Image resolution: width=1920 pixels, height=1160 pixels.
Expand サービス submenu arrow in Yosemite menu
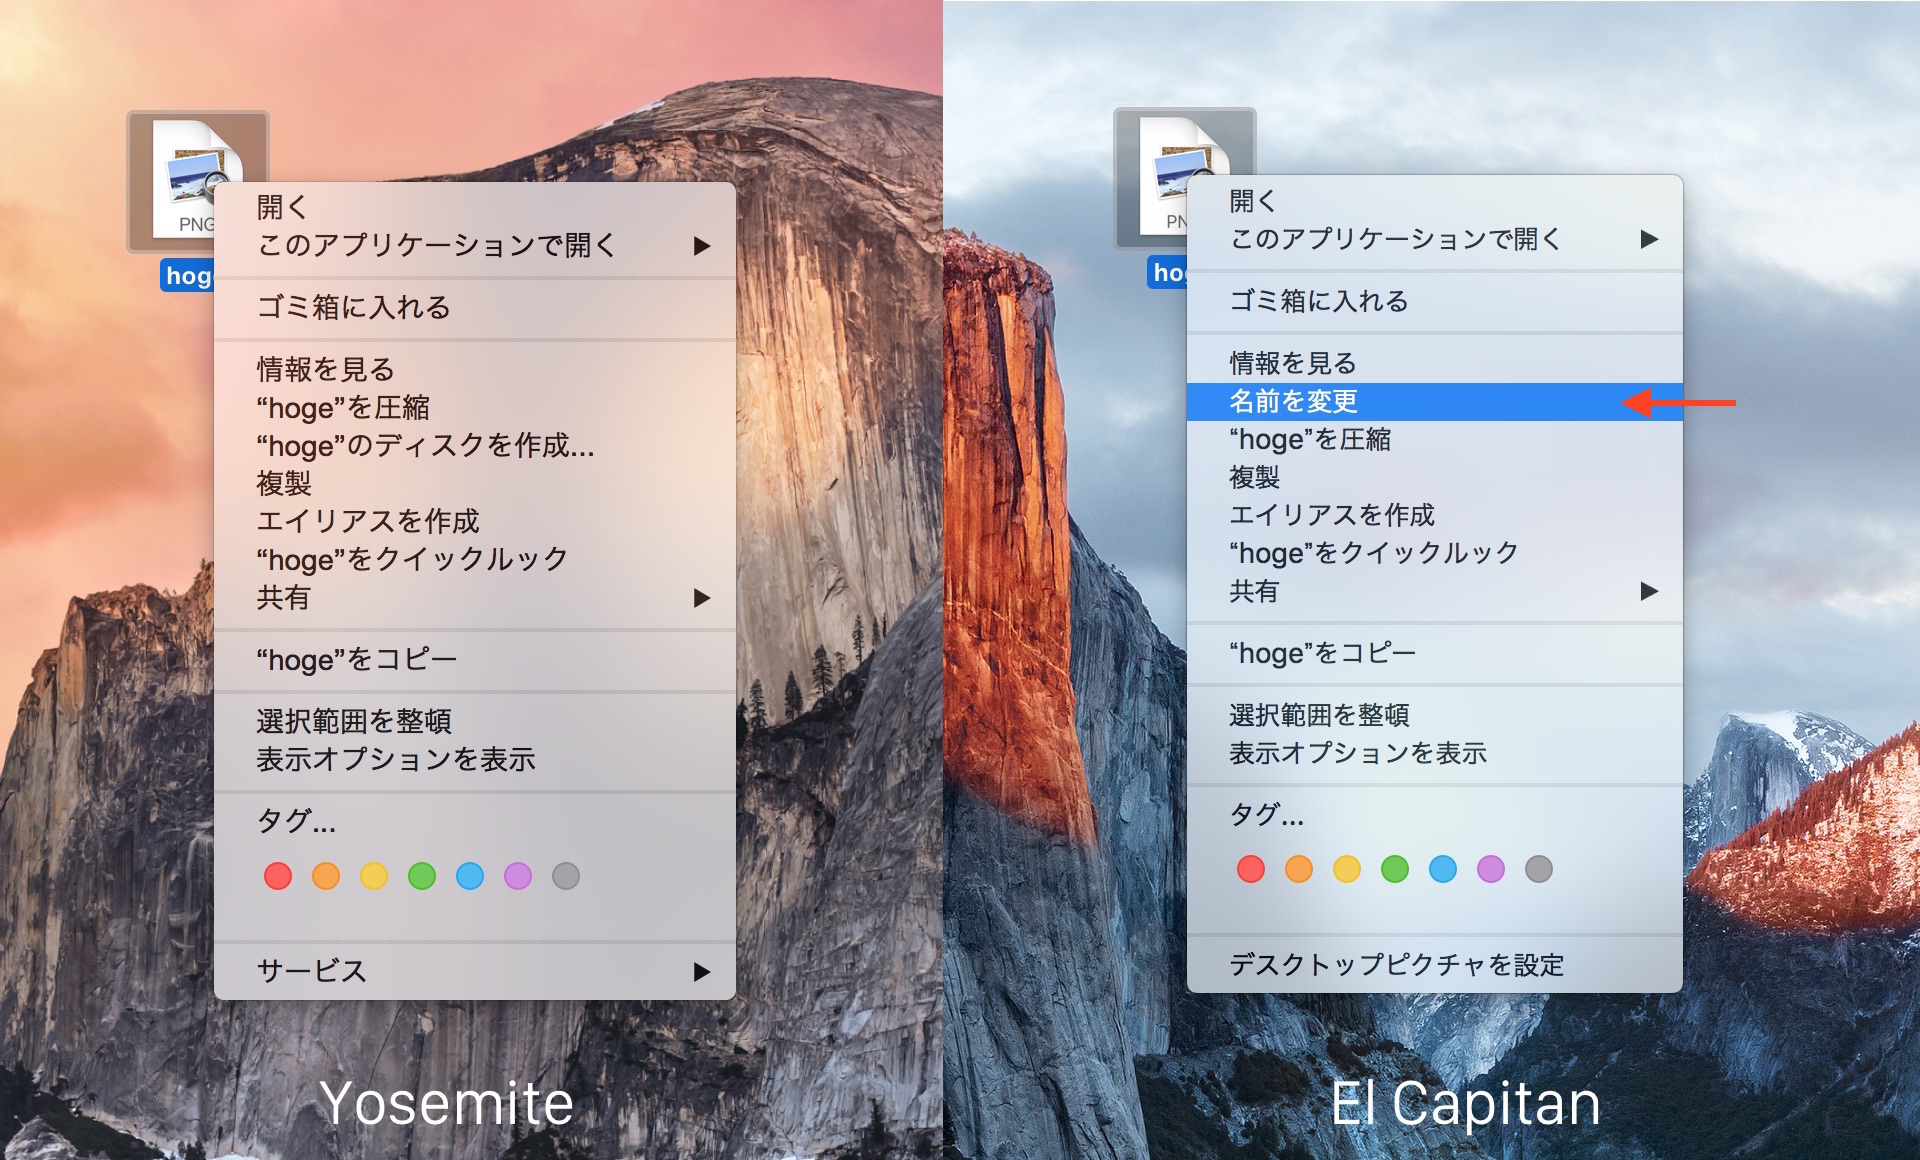point(702,971)
